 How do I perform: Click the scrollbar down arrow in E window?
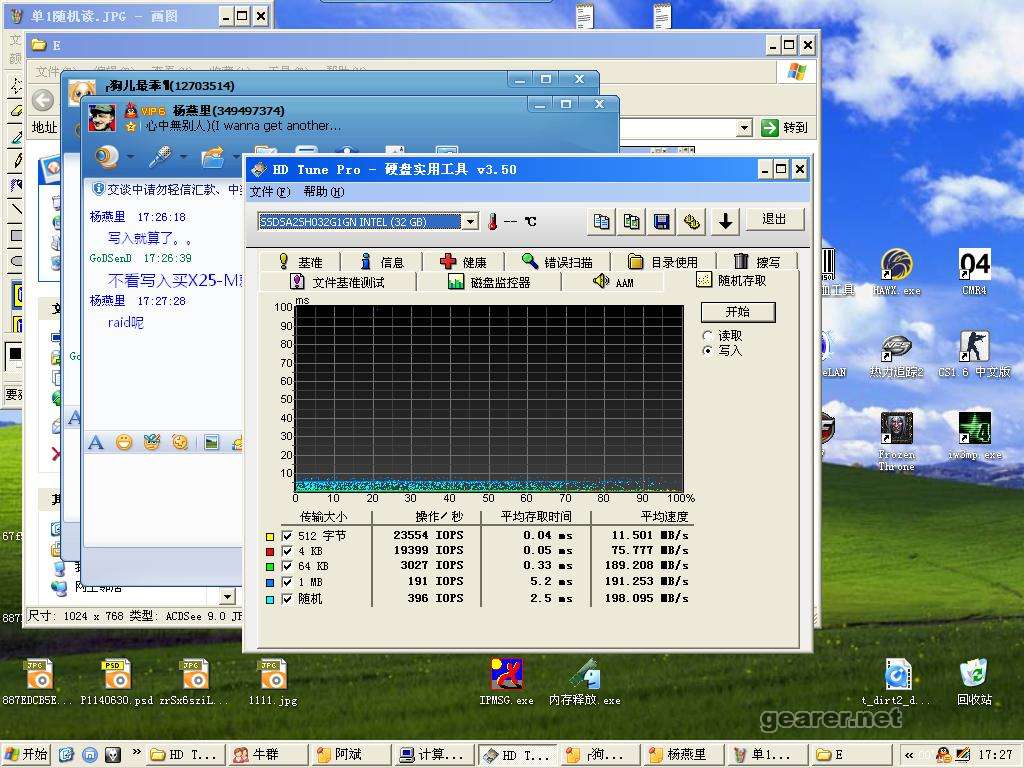227,596
